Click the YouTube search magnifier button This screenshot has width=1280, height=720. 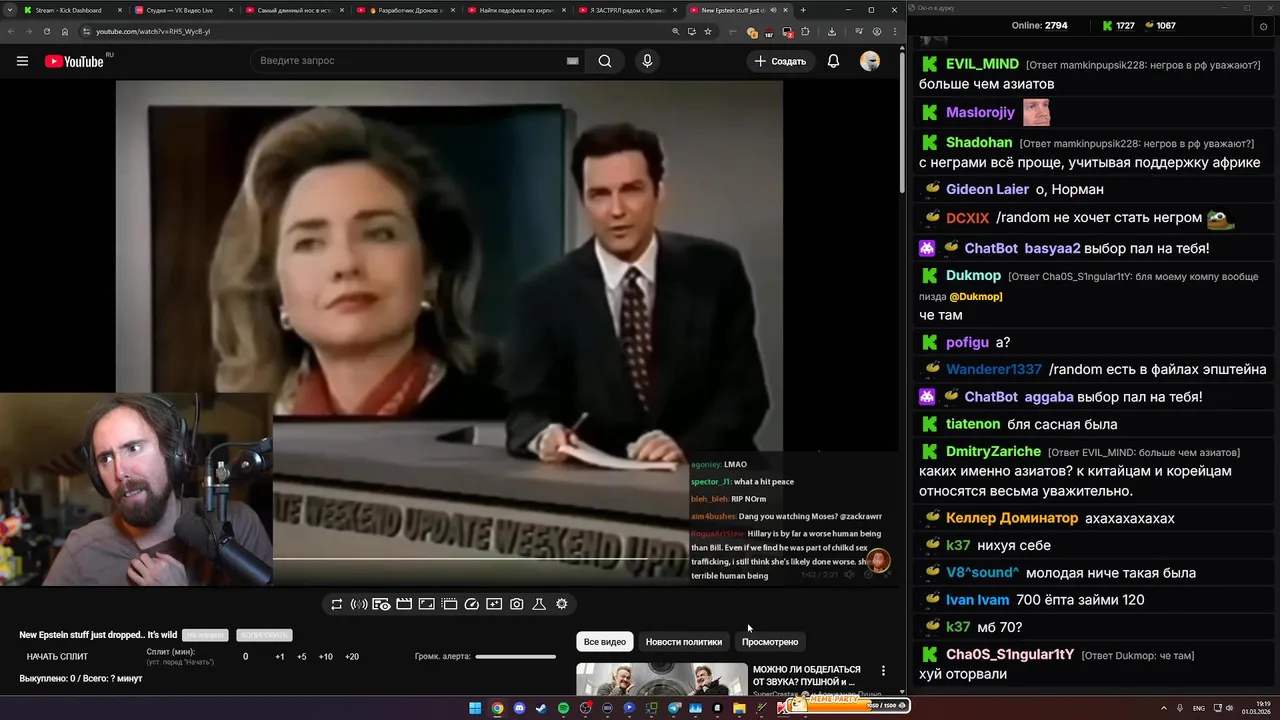coord(605,61)
